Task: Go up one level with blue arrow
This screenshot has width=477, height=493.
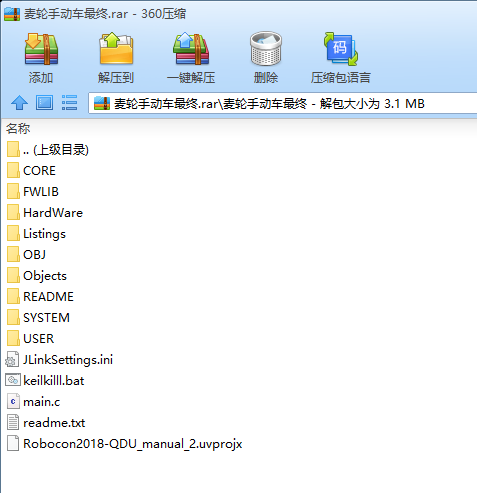Action: click(x=19, y=103)
